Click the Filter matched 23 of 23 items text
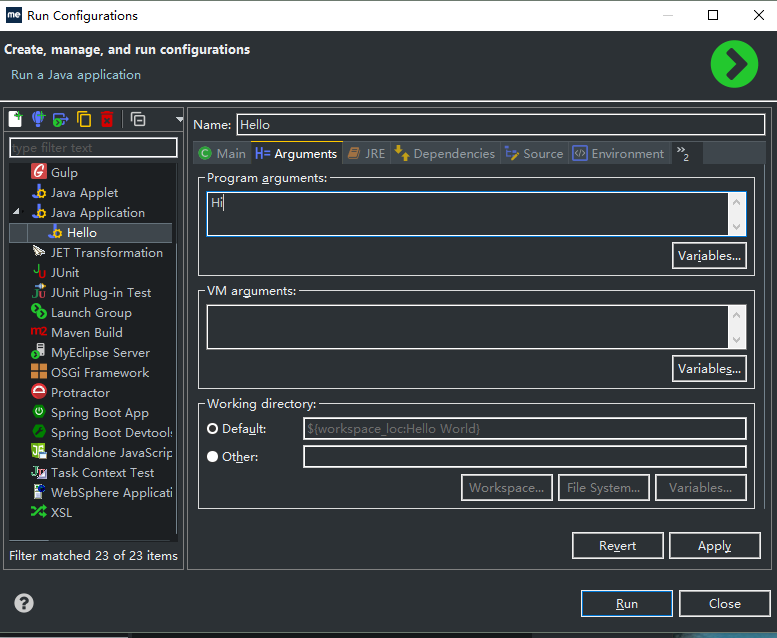Screen dimensions: 777x638 coord(93,556)
